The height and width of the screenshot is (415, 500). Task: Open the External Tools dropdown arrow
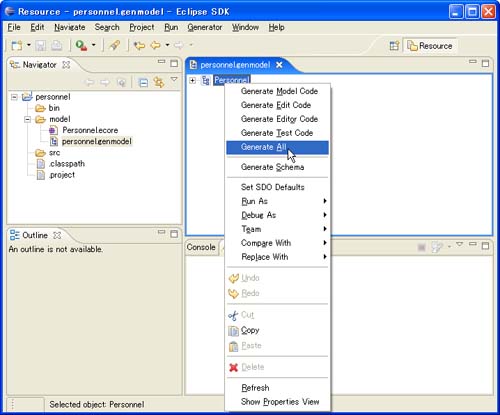pyautogui.click(x=94, y=45)
